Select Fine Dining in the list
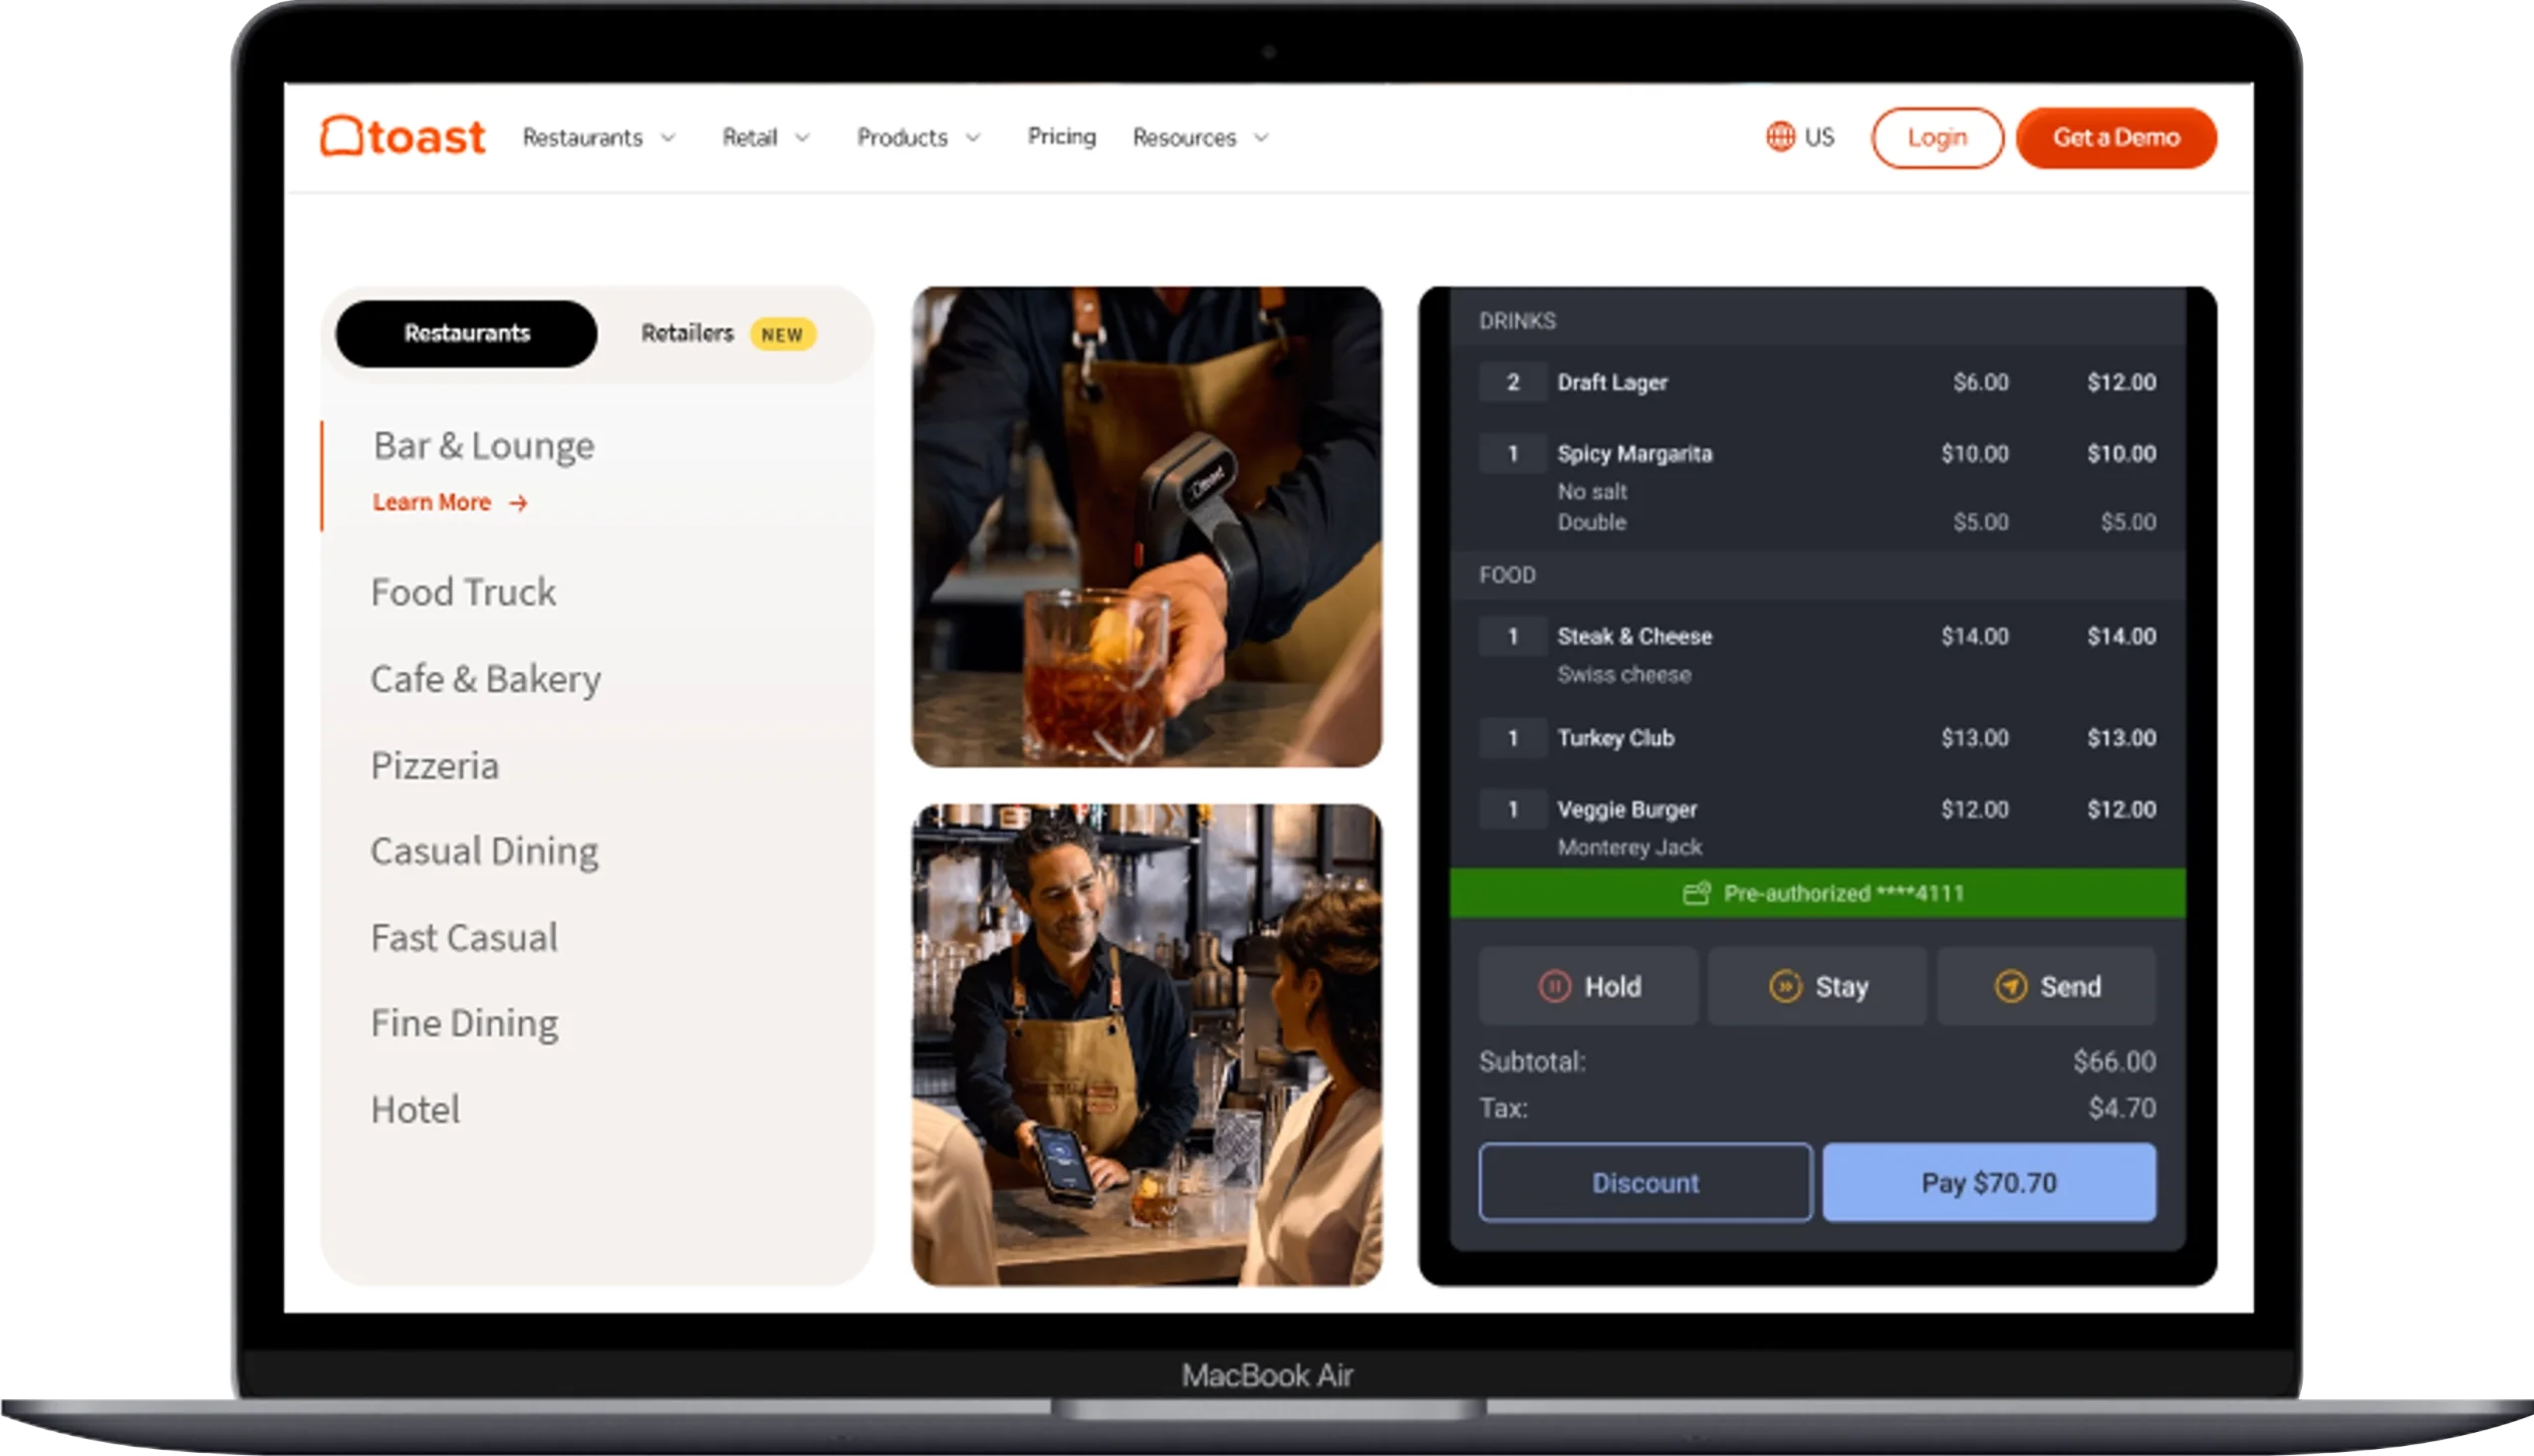Image resolution: width=2534 pixels, height=1456 pixels. [464, 1023]
